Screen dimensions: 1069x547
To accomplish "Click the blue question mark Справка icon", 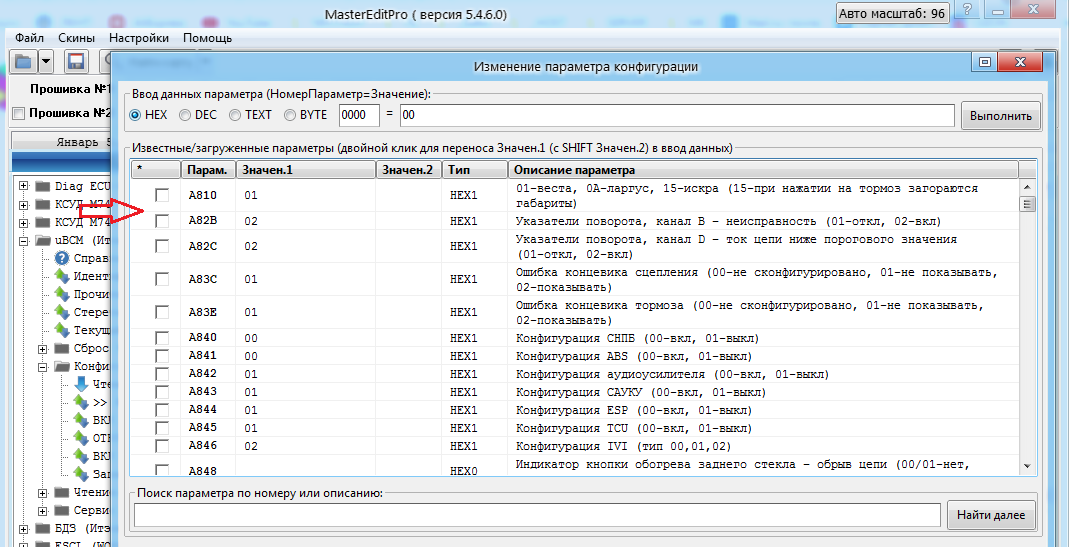I will click(x=62, y=258).
